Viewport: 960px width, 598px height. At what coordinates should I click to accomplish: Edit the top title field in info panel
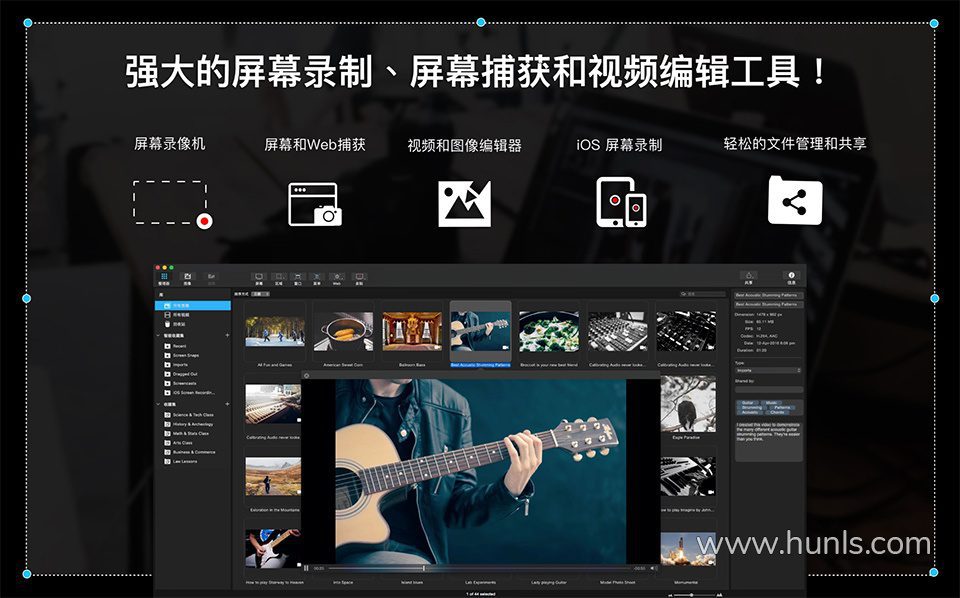768,295
